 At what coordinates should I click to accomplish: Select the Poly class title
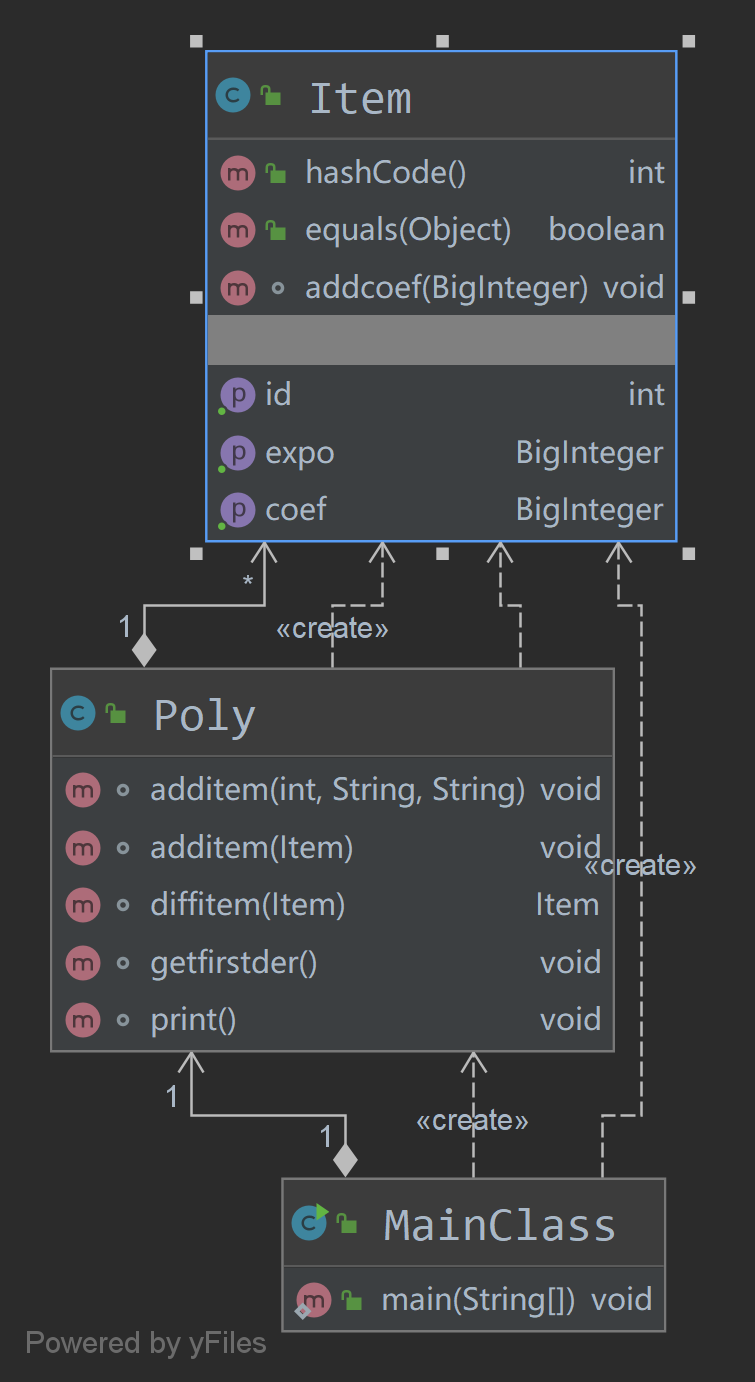(205, 715)
